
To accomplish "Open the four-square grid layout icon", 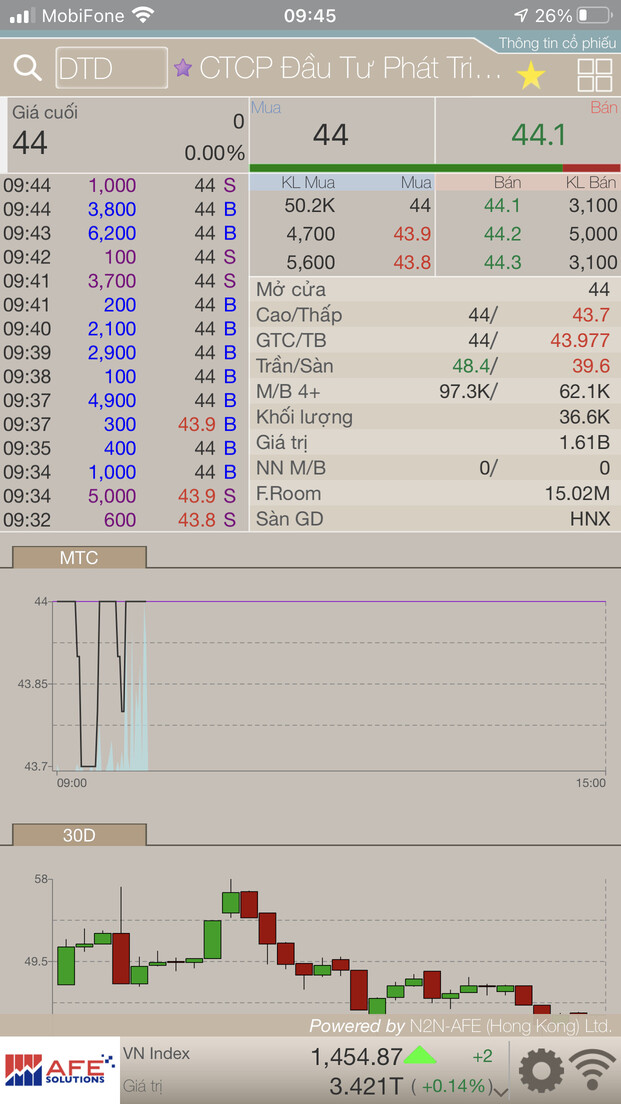I will 595,75.
